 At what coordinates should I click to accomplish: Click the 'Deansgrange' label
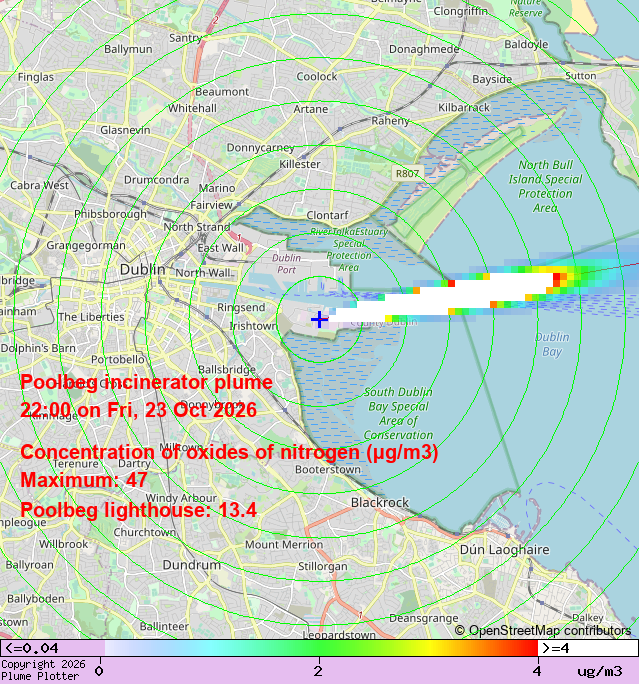[x=424, y=618]
